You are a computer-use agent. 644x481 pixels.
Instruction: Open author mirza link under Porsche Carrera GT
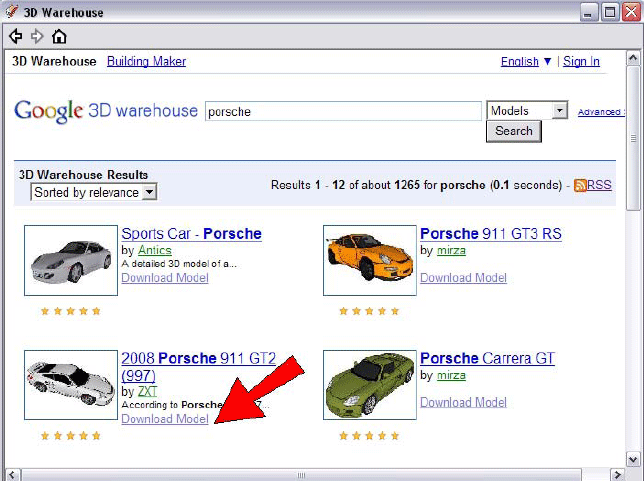click(451, 375)
